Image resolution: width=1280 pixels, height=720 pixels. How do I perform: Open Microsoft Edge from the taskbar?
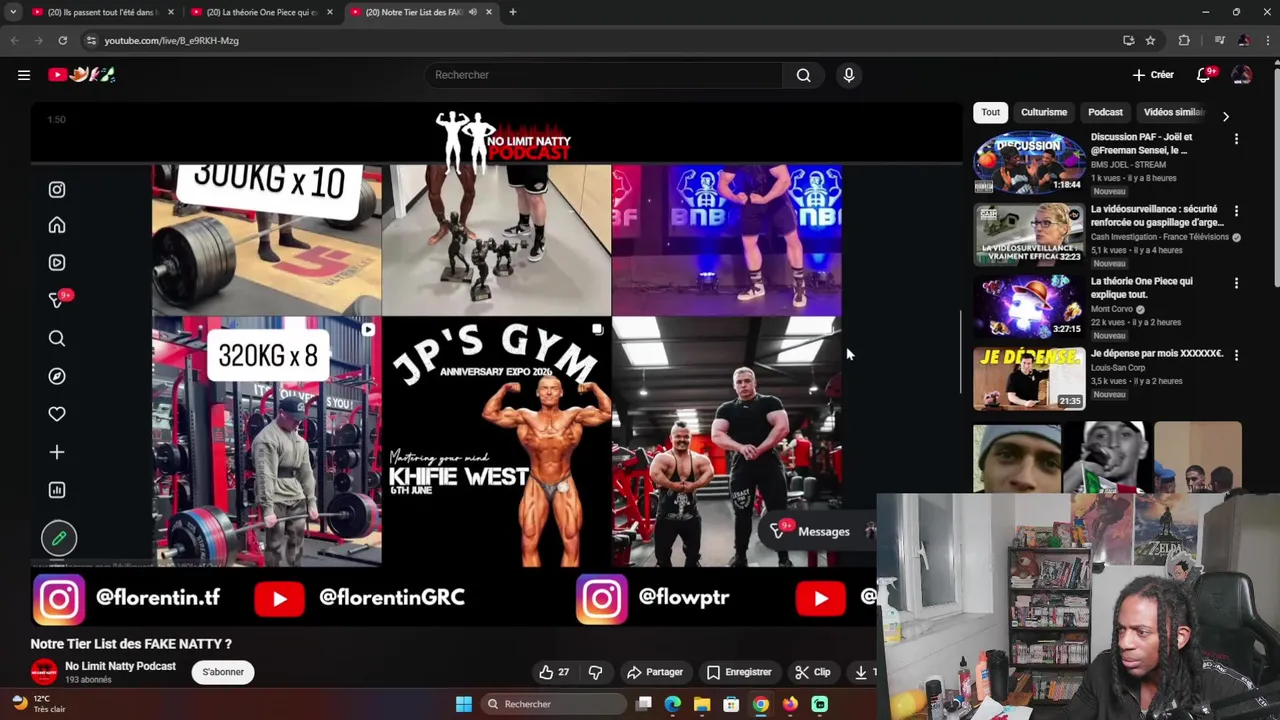[x=673, y=704]
